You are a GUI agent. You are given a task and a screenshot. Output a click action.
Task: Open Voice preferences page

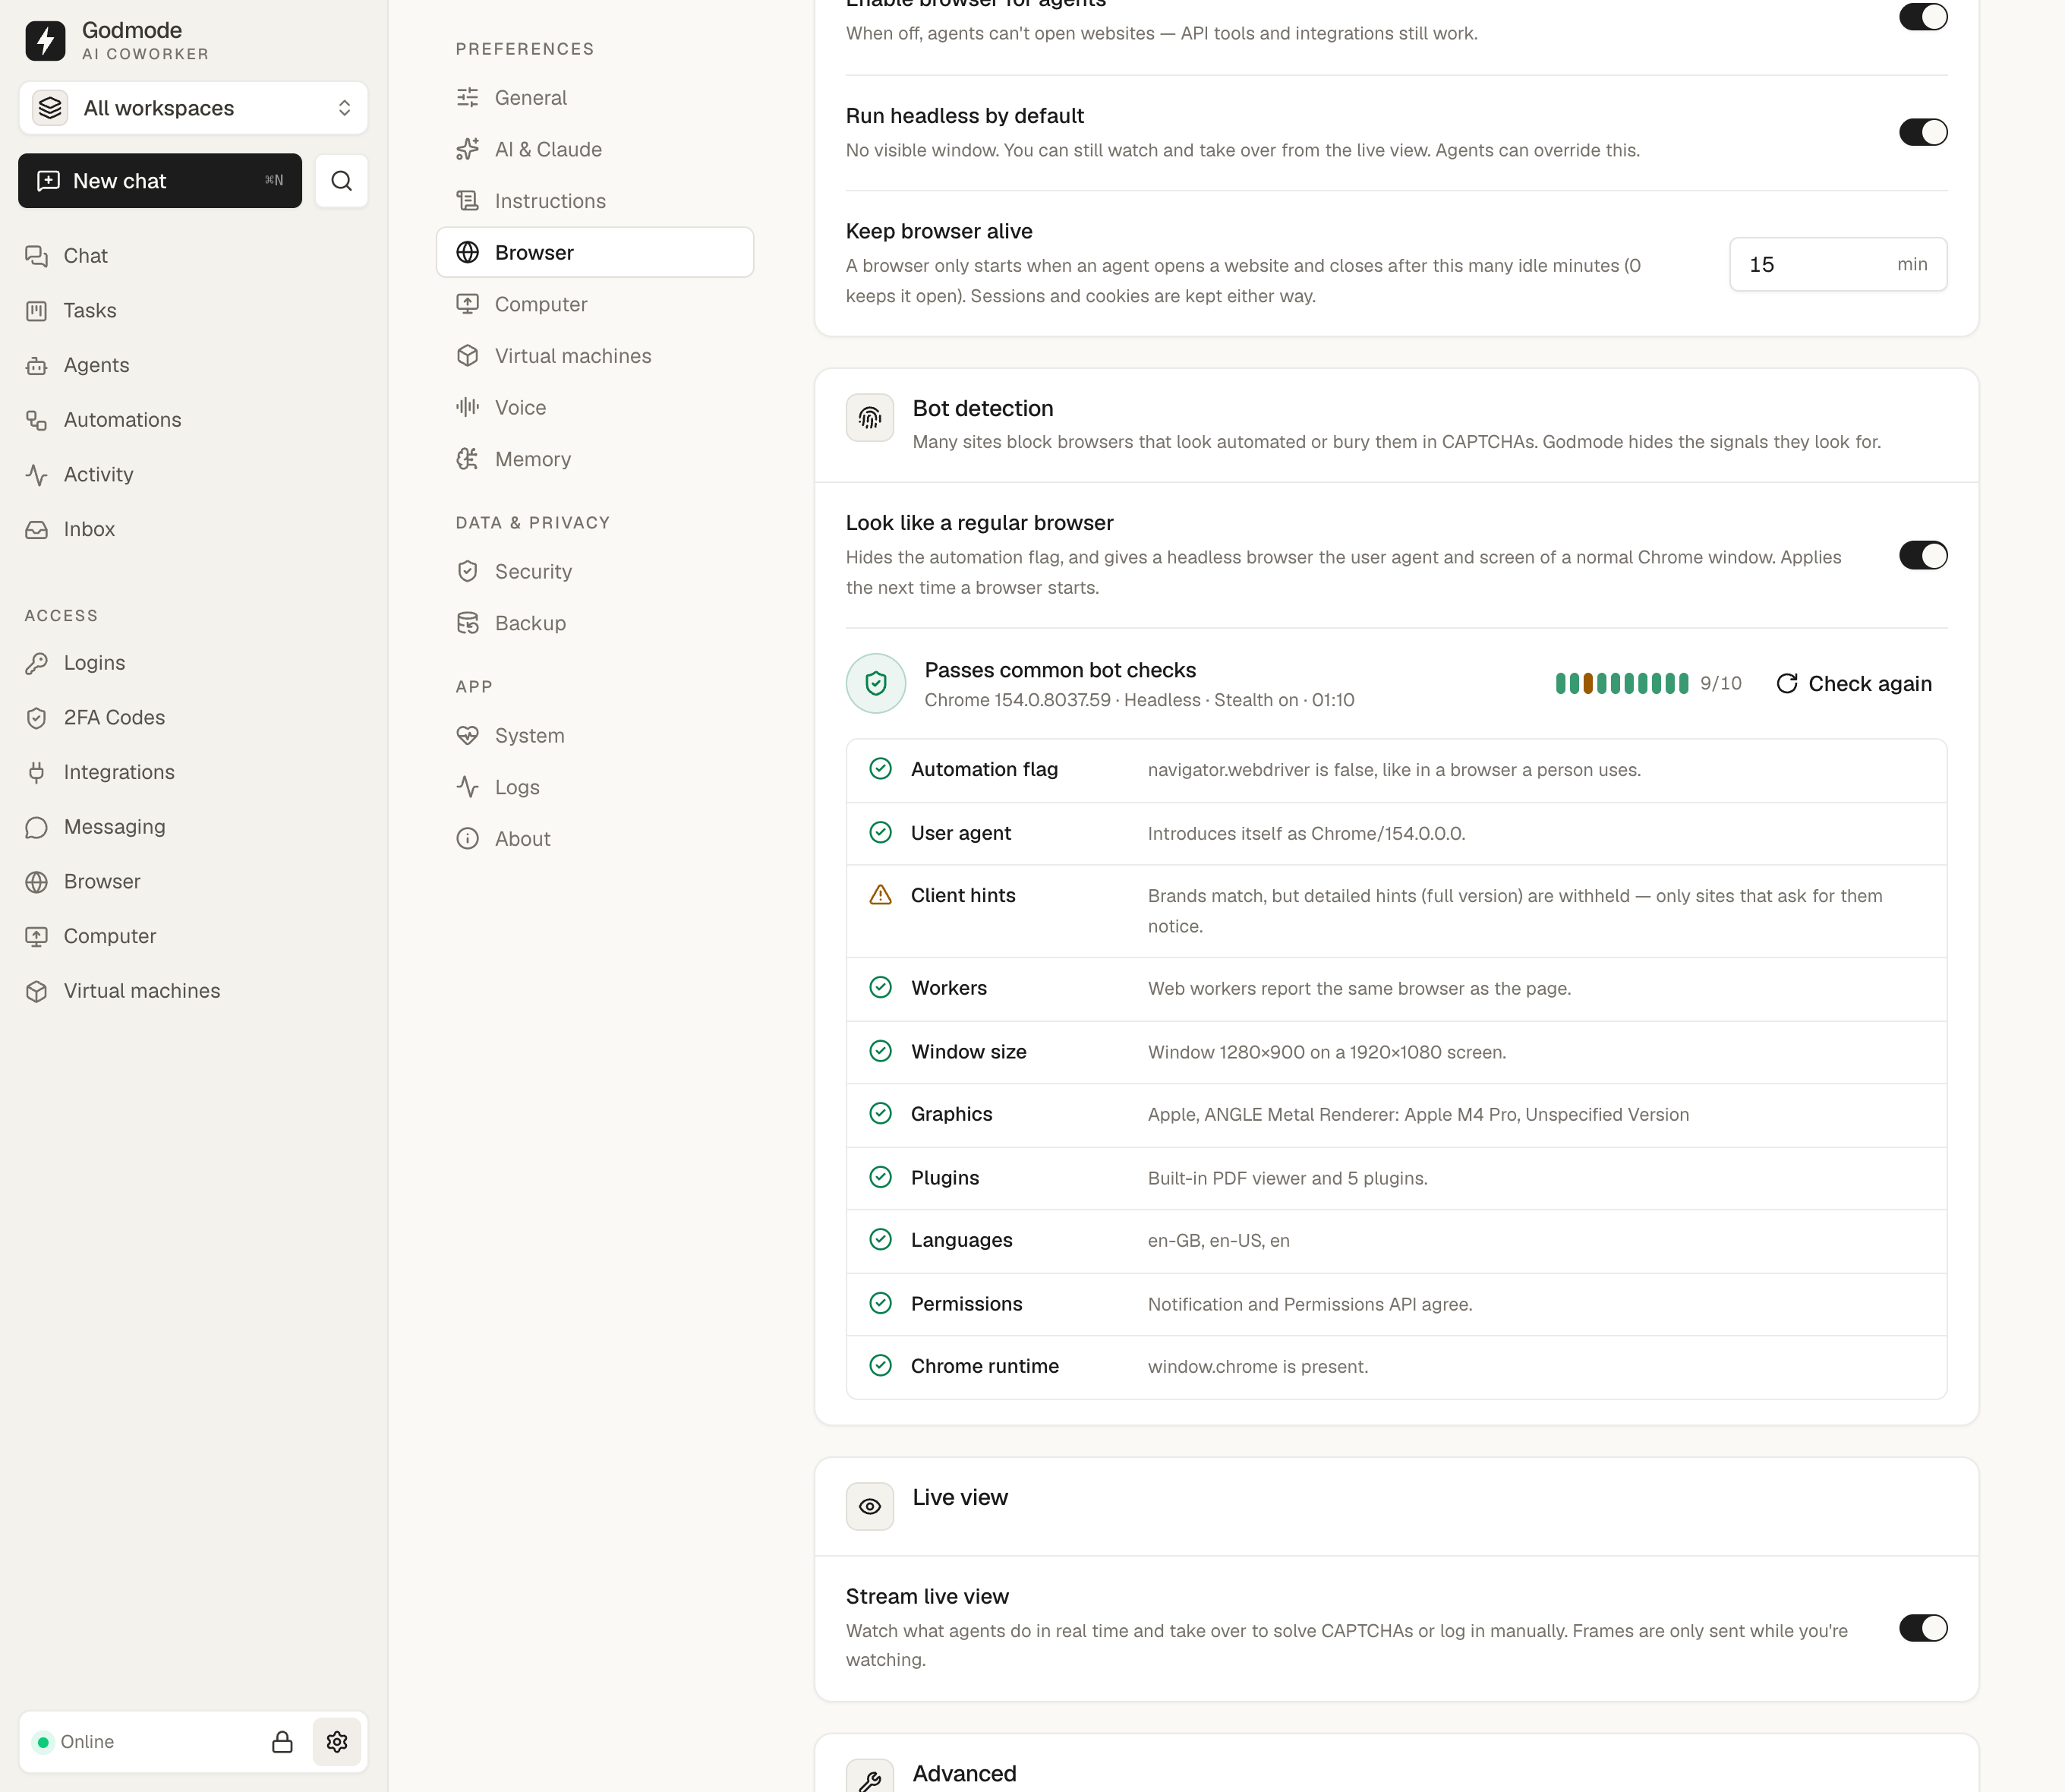[595, 408]
